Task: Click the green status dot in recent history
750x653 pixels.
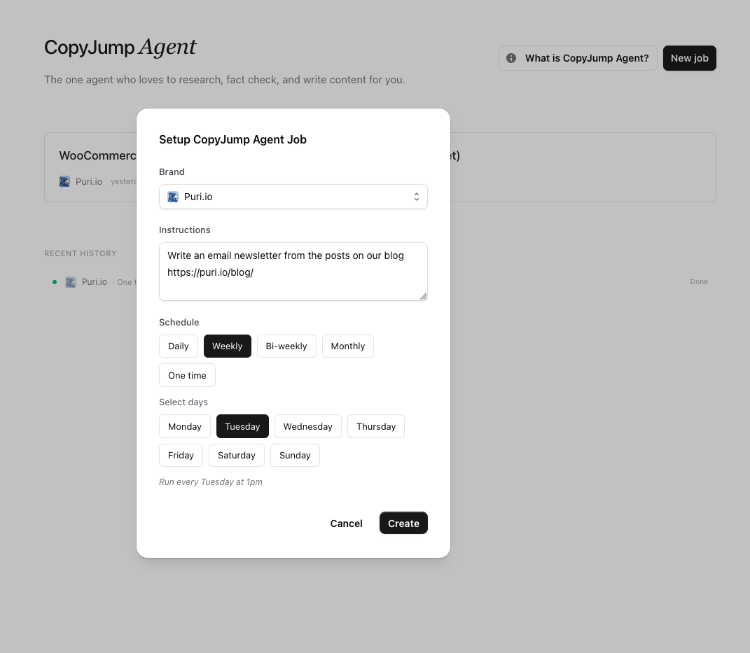Action: click(55, 282)
